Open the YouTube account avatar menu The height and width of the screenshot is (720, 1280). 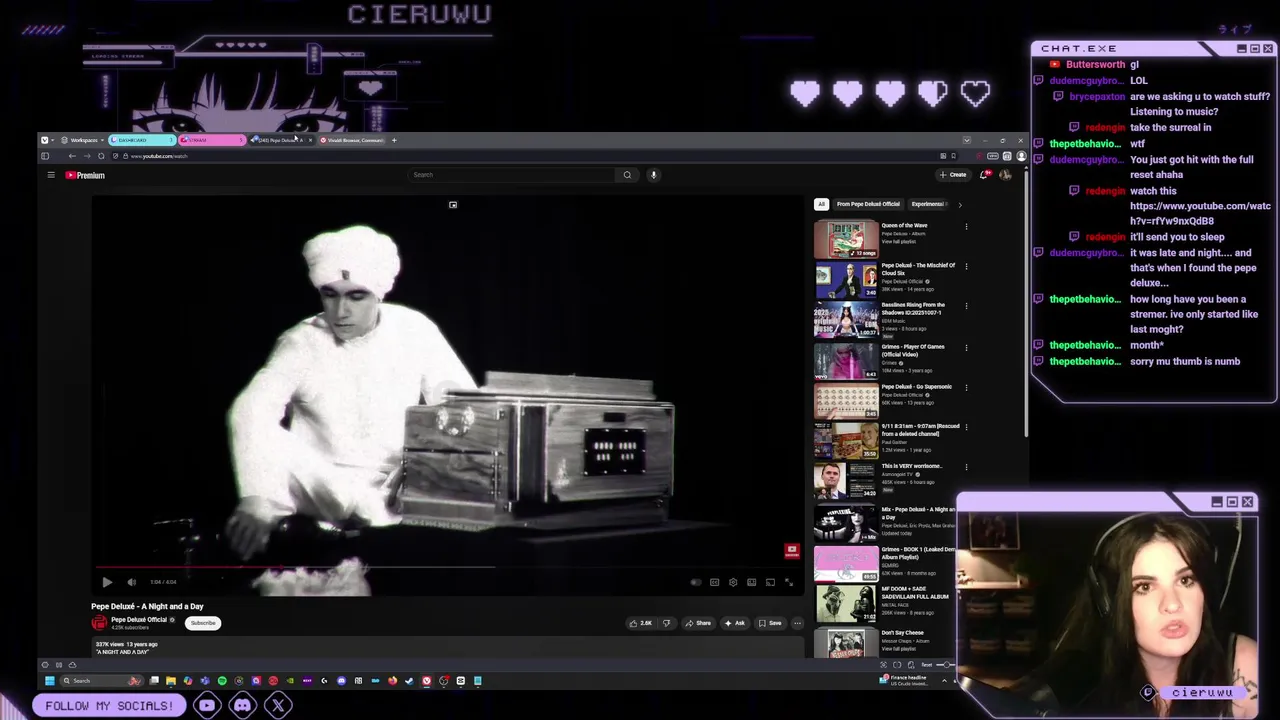point(1005,175)
